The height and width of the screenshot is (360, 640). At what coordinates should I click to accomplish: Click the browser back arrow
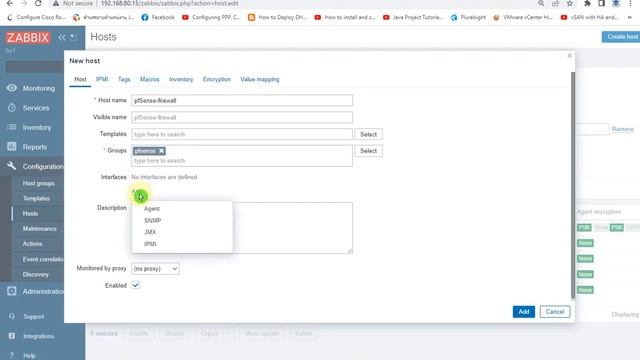point(9,3)
